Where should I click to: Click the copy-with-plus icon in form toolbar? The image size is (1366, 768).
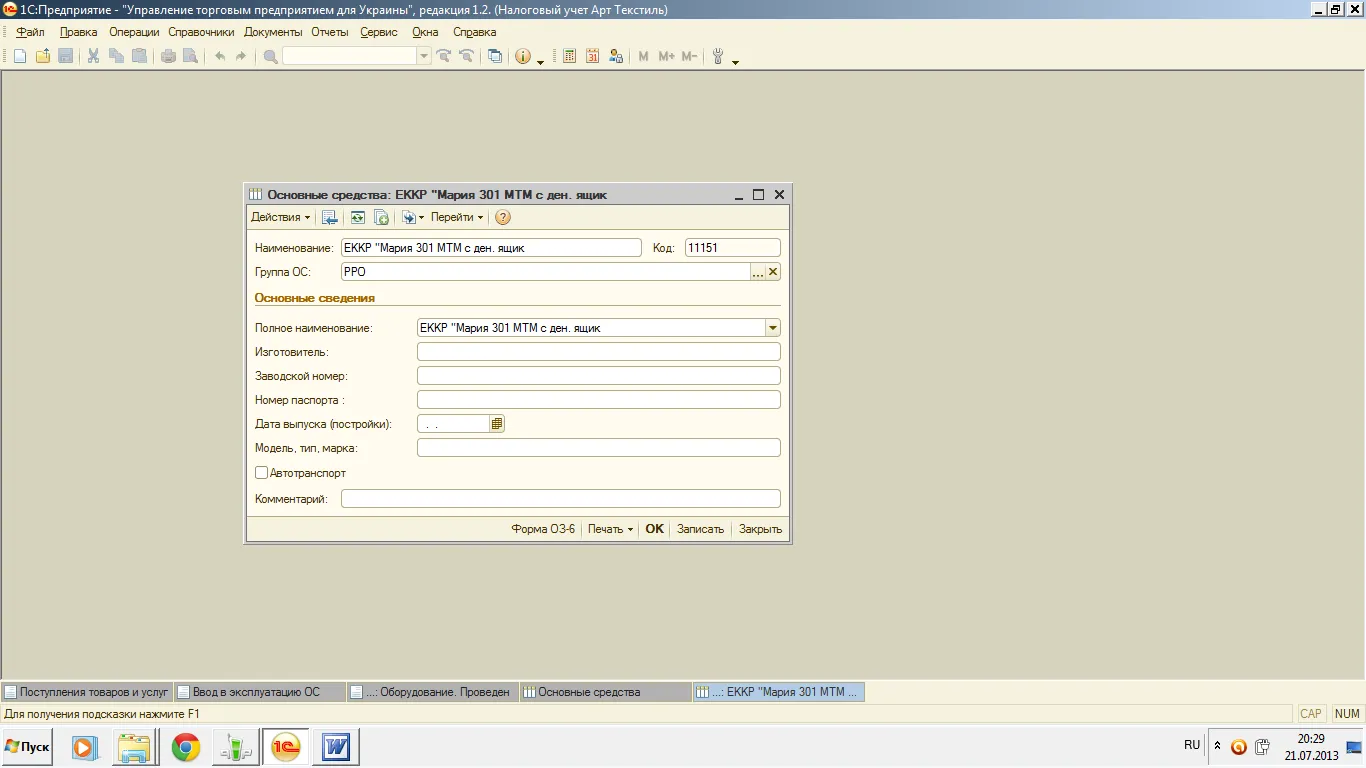381,217
